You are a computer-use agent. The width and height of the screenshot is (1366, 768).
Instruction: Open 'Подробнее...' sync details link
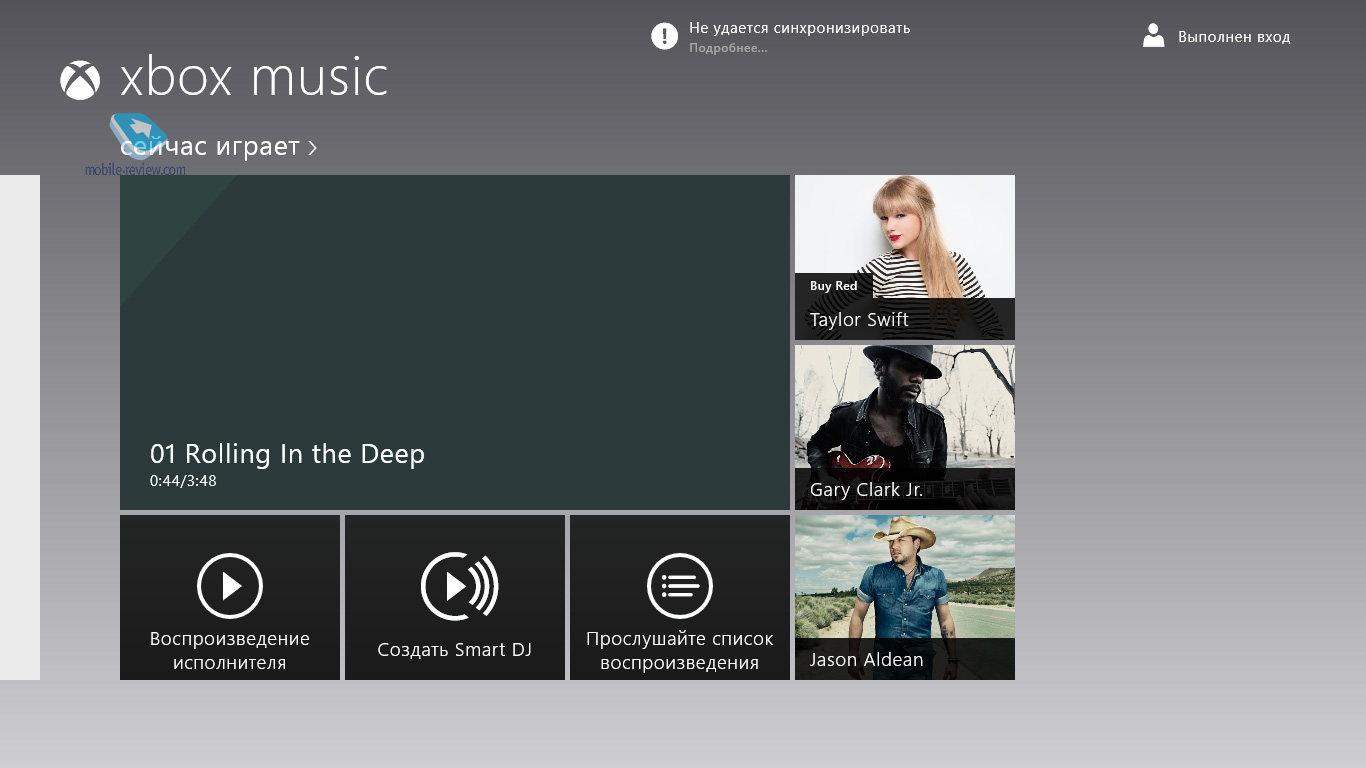point(728,48)
